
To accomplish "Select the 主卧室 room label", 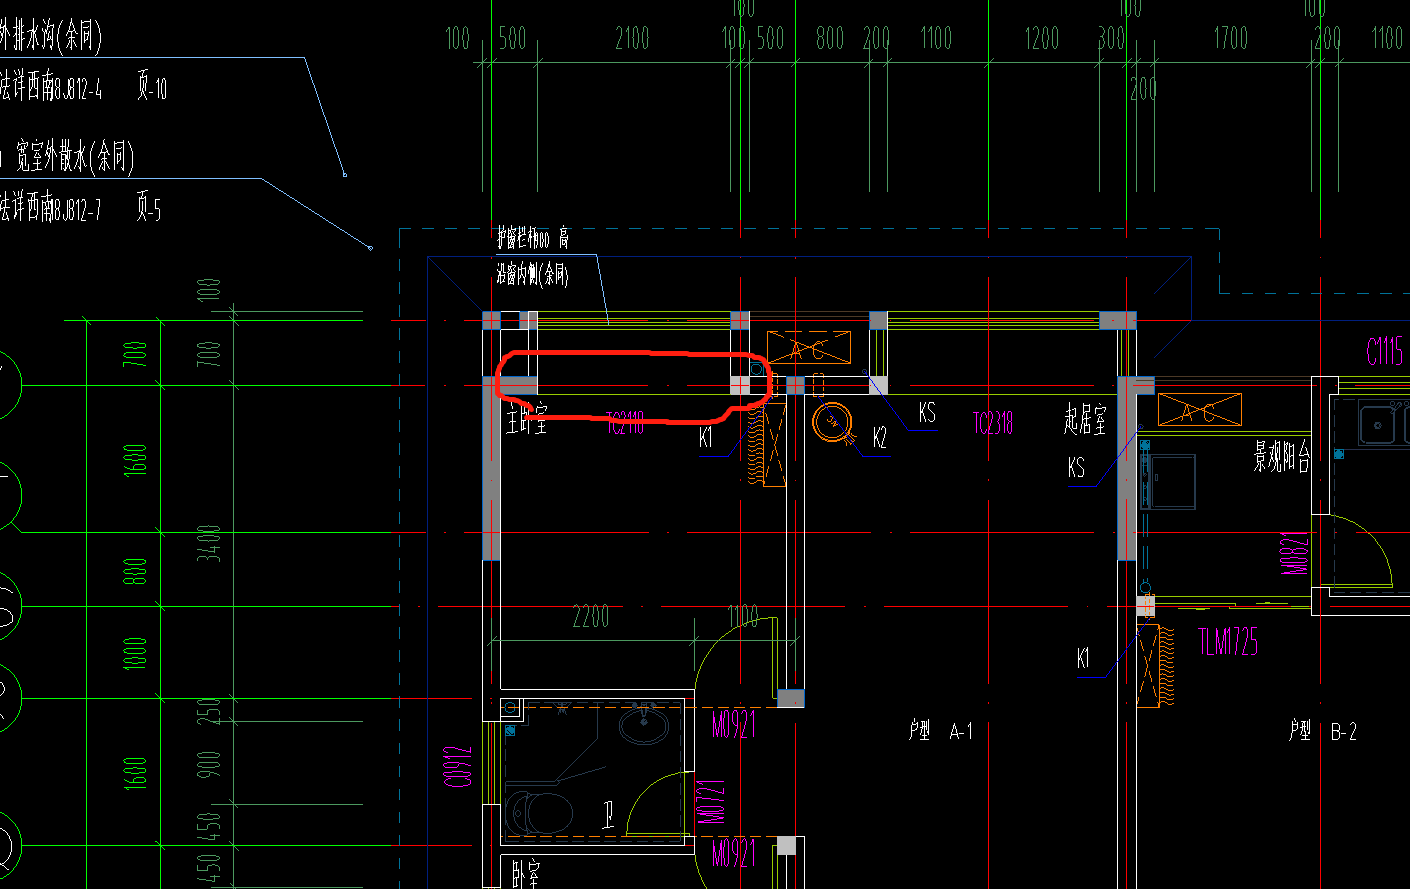I will pyautogui.click(x=527, y=418).
